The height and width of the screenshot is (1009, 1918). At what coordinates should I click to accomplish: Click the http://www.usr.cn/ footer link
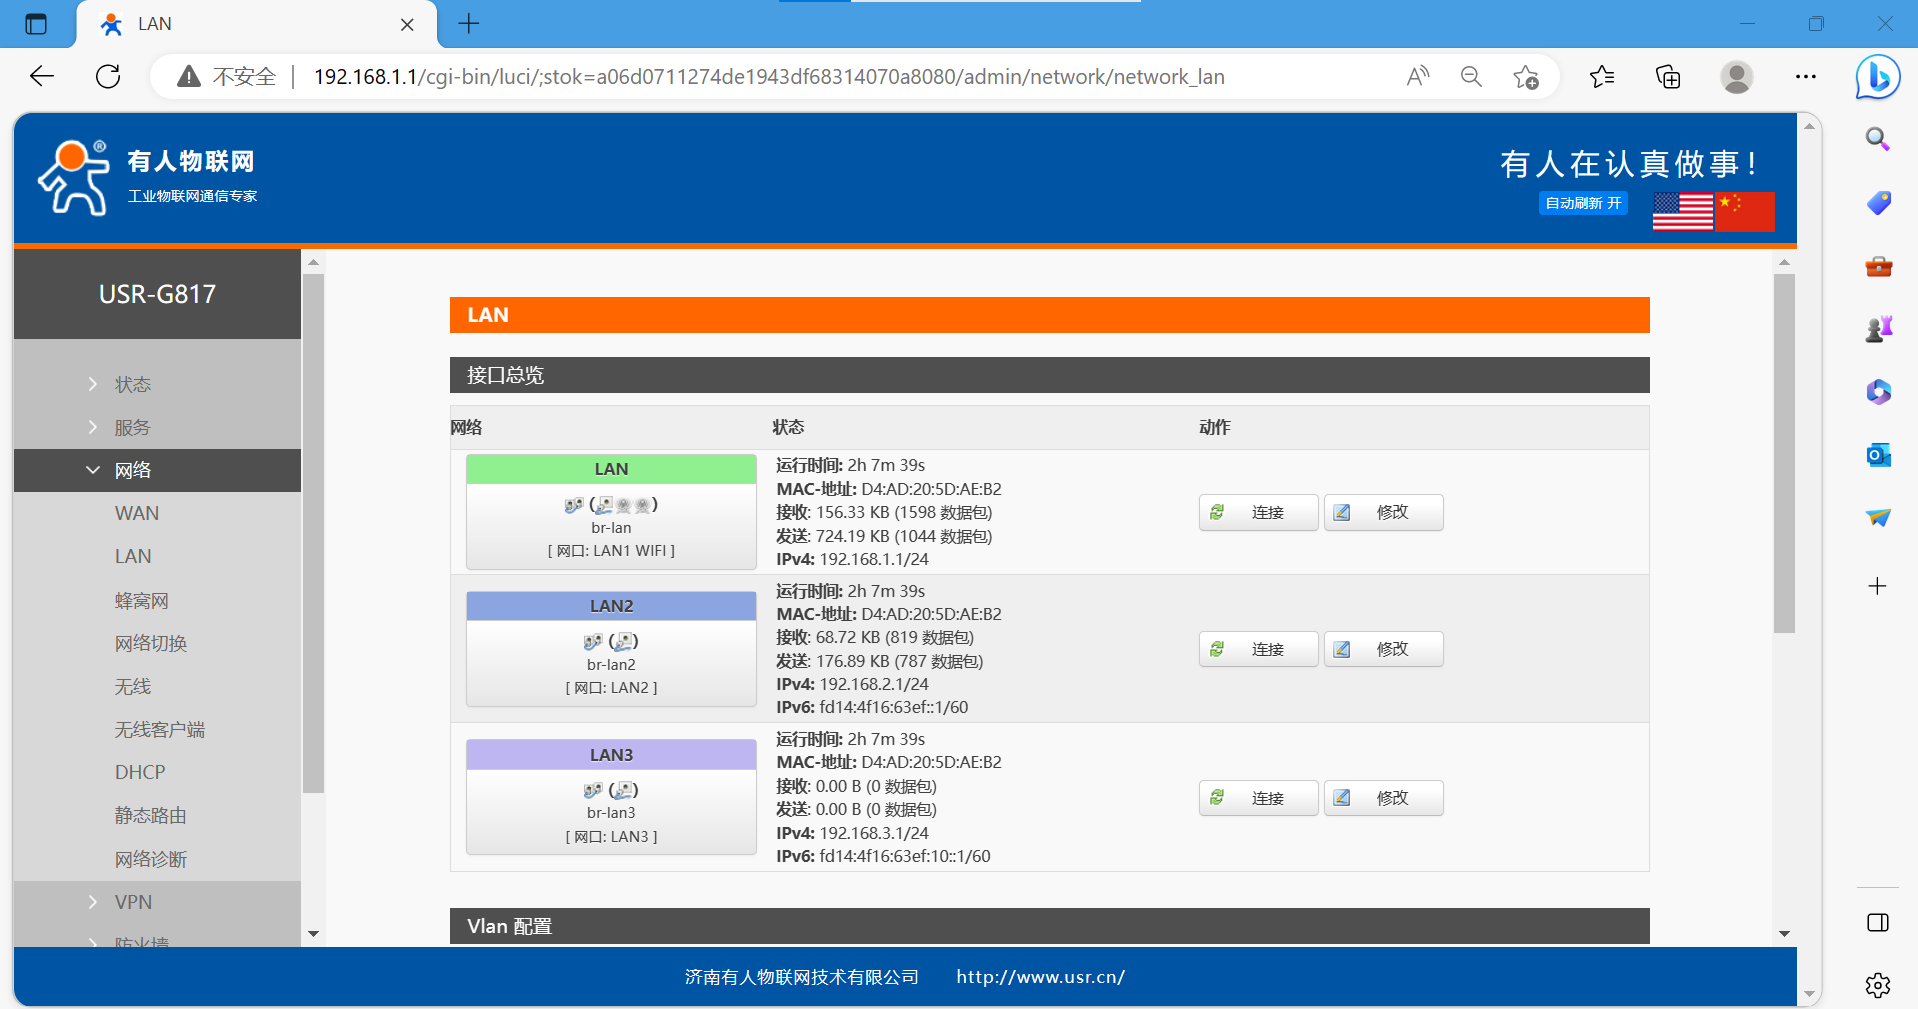1040,977
